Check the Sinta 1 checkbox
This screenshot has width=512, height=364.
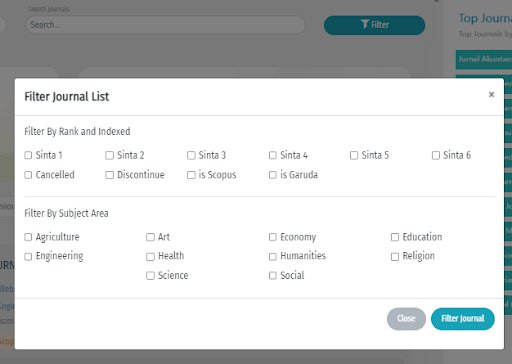(x=28, y=155)
